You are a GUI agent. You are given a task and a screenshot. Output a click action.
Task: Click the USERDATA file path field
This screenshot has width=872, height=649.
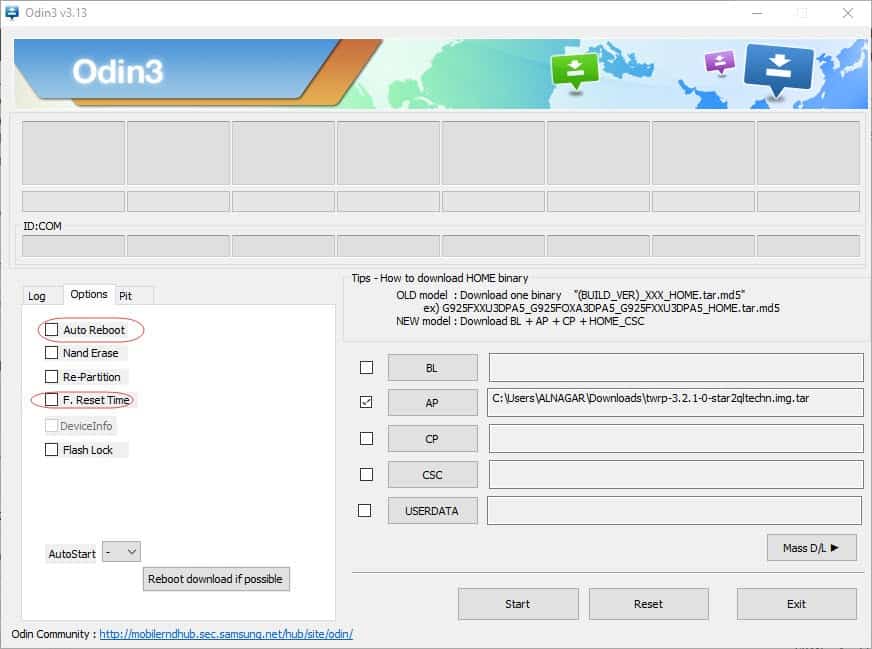click(675, 511)
